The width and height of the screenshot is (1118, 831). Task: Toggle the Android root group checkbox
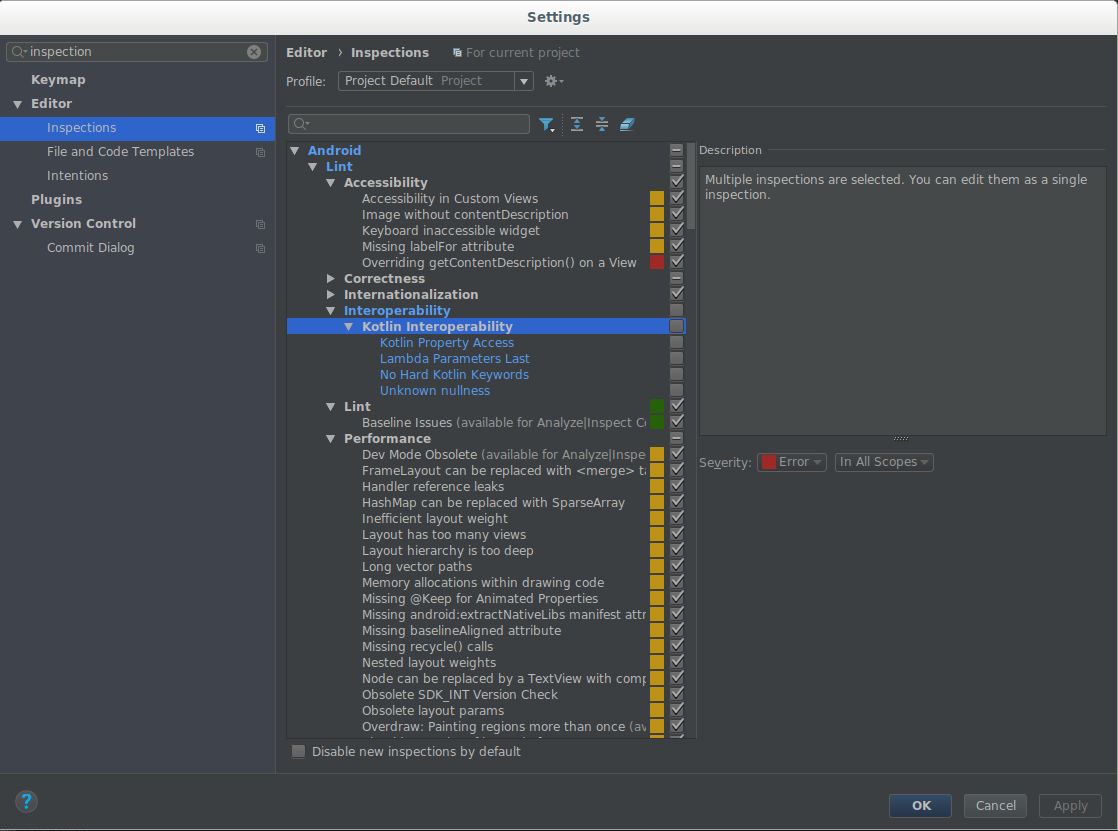[x=677, y=150]
